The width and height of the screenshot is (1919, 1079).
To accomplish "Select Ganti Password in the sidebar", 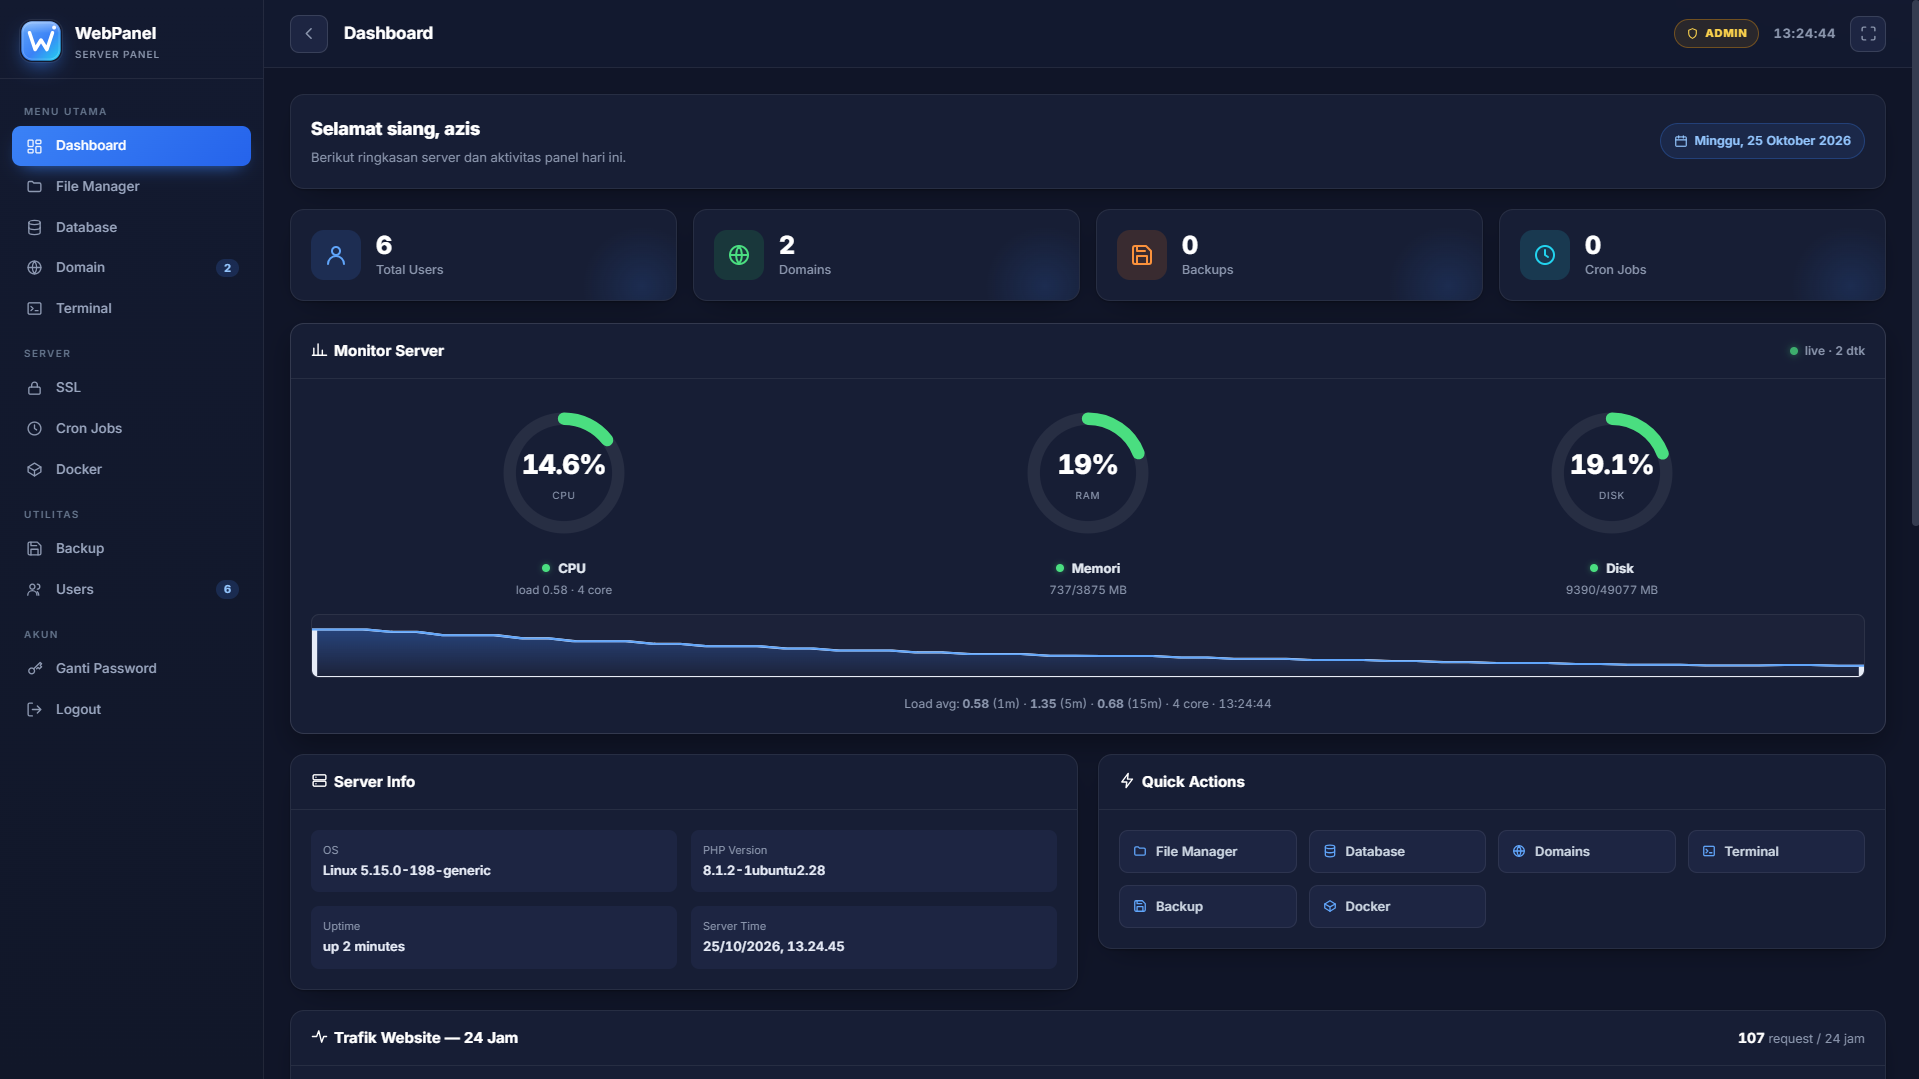I will click(131, 669).
